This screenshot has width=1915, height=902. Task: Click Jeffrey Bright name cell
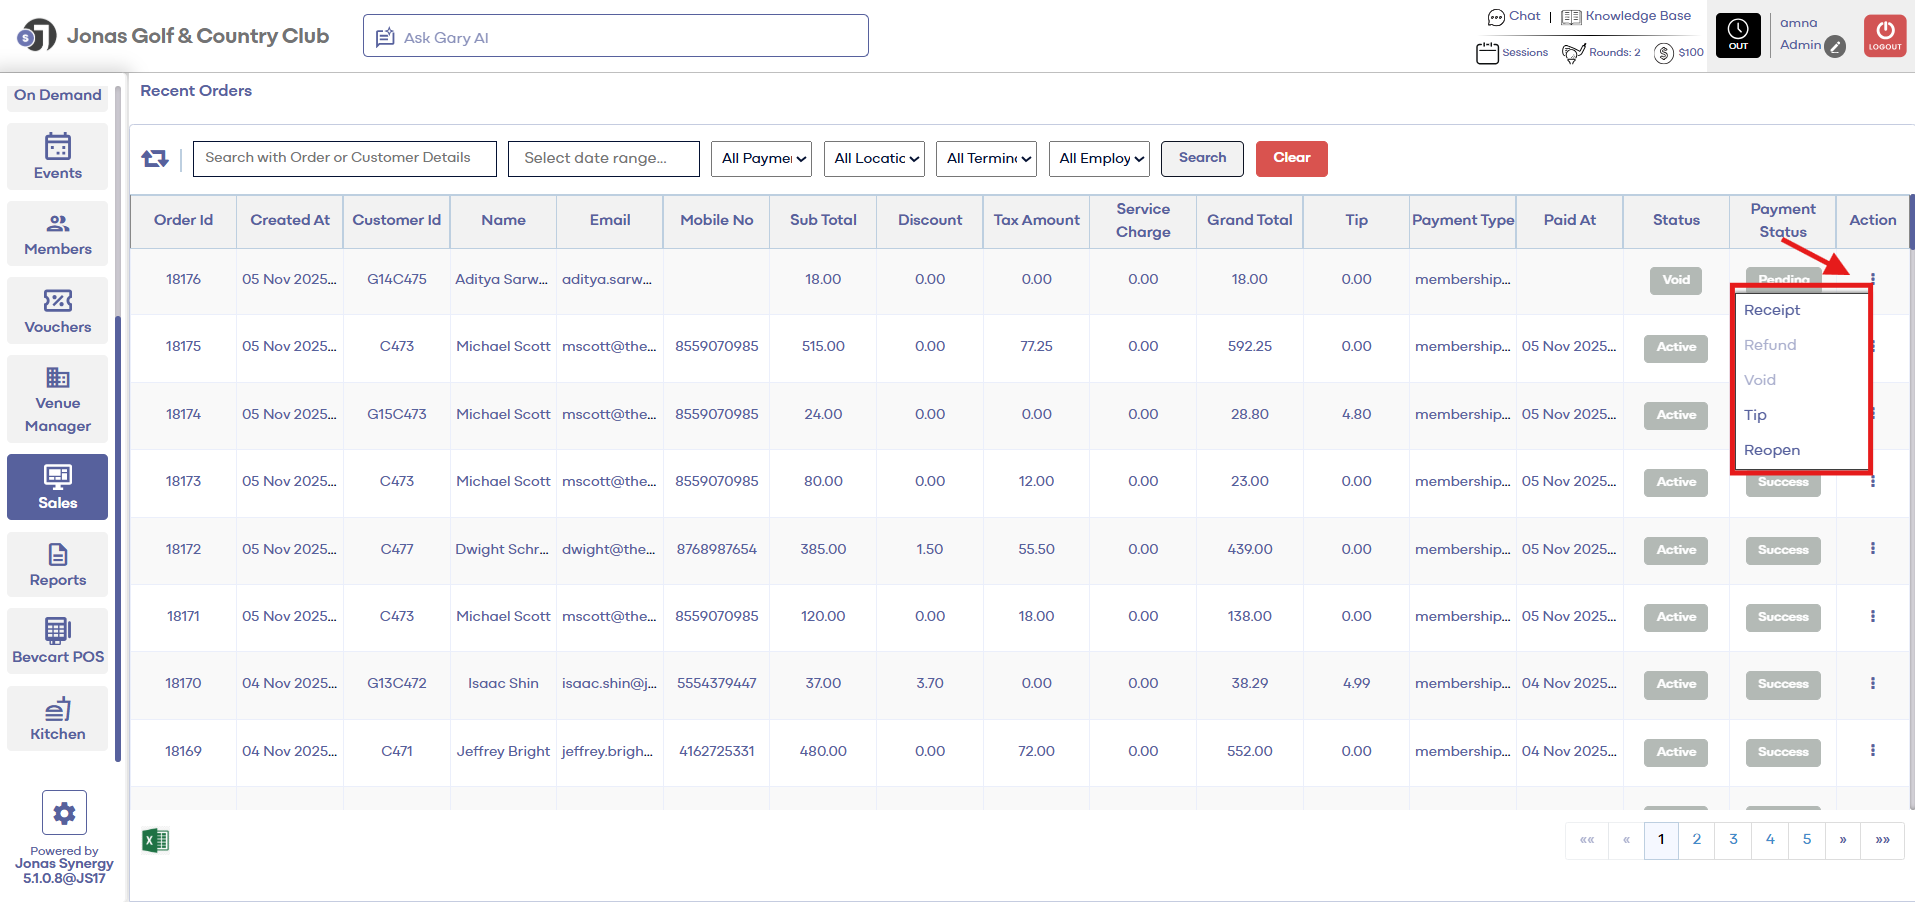point(503,751)
